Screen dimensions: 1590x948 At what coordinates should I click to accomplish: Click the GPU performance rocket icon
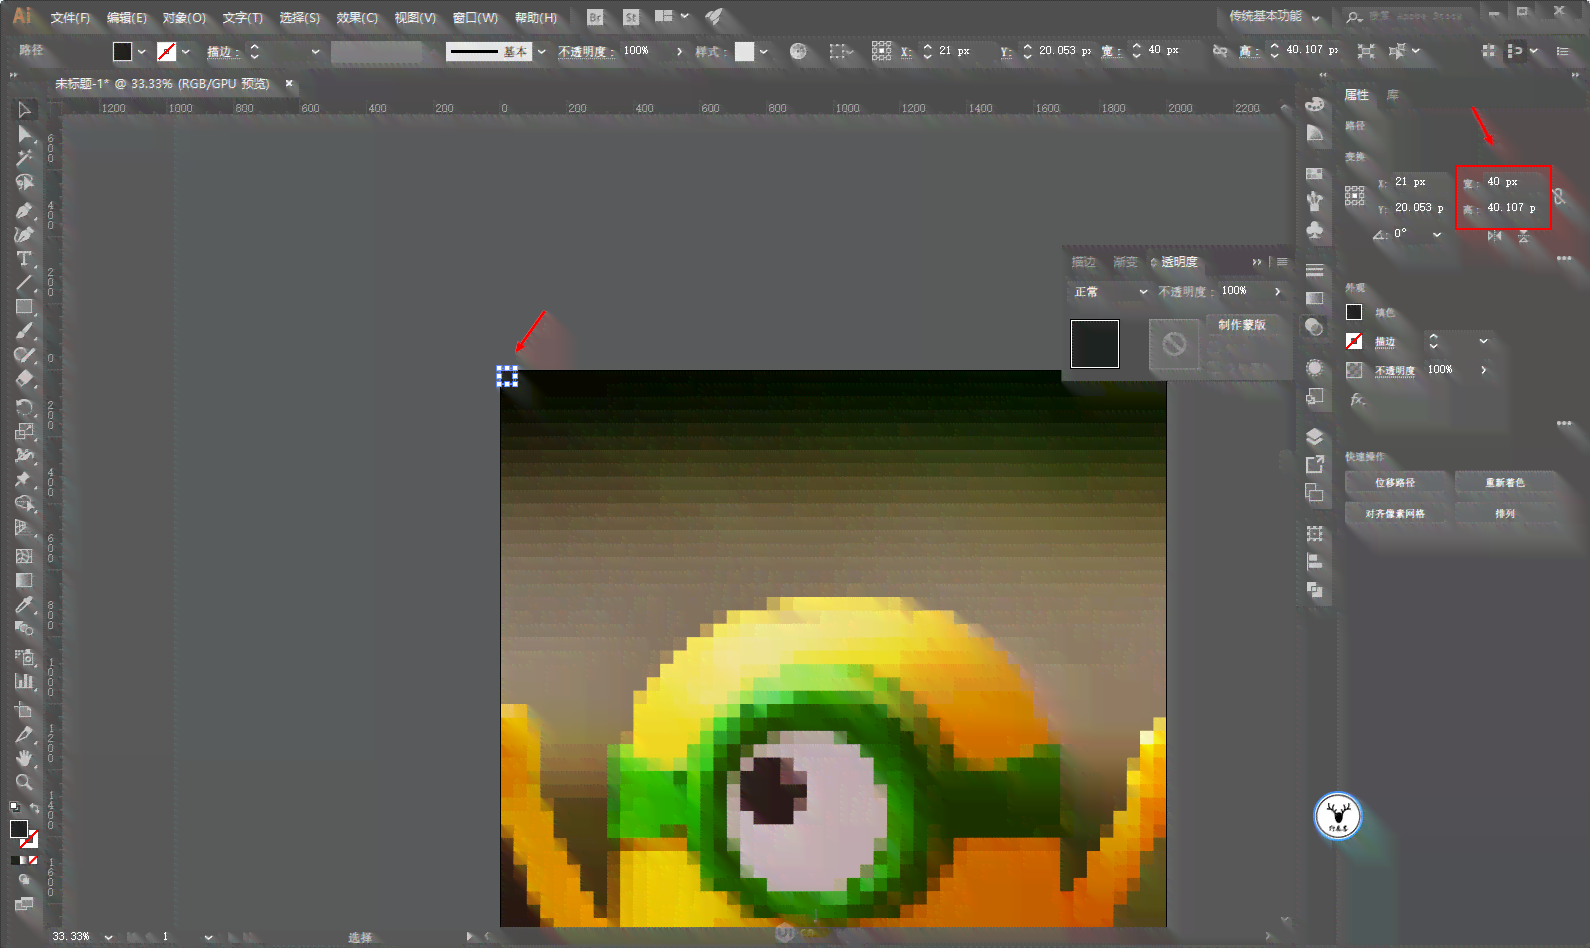coord(714,17)
